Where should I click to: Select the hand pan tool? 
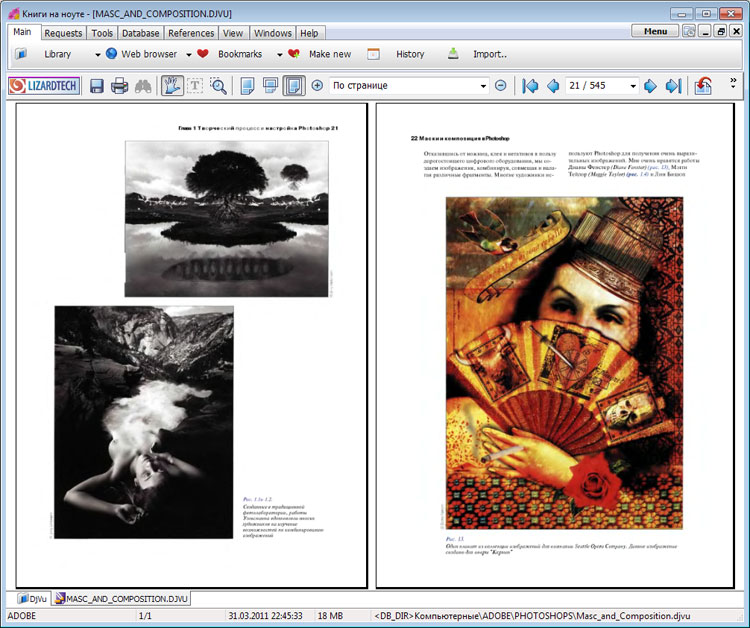[x=172, y=86]
